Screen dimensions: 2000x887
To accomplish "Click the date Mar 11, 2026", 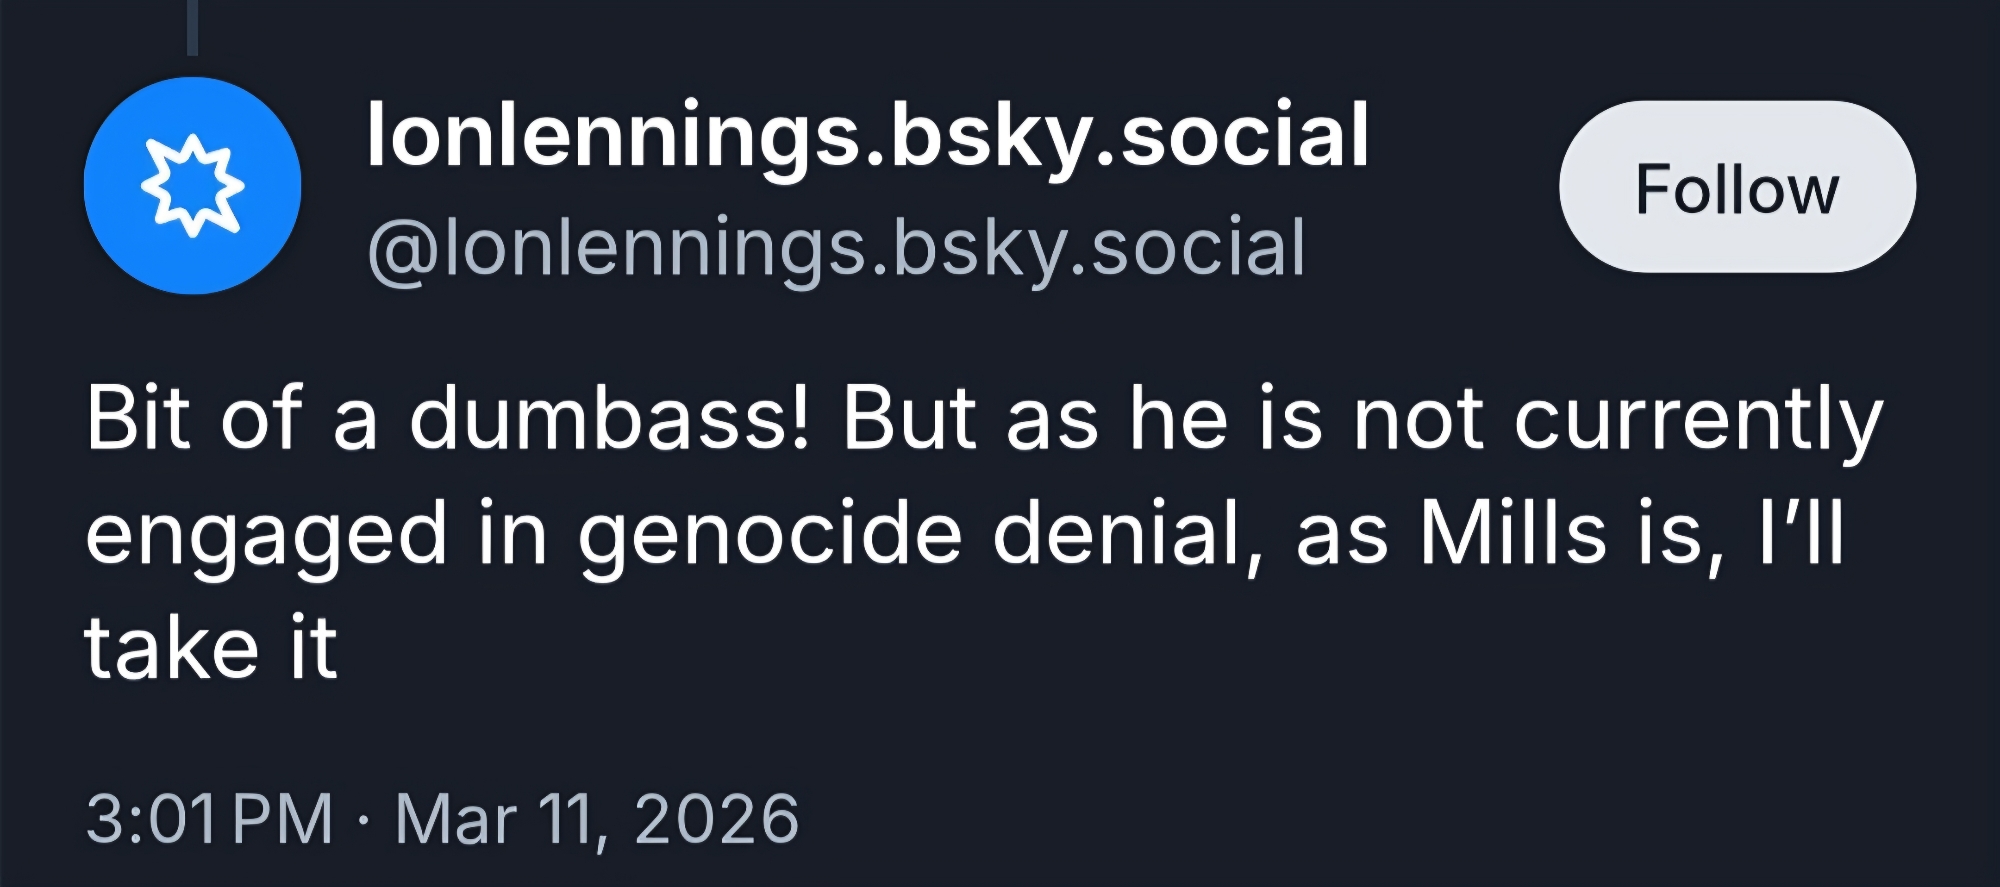I will point(597,819).
